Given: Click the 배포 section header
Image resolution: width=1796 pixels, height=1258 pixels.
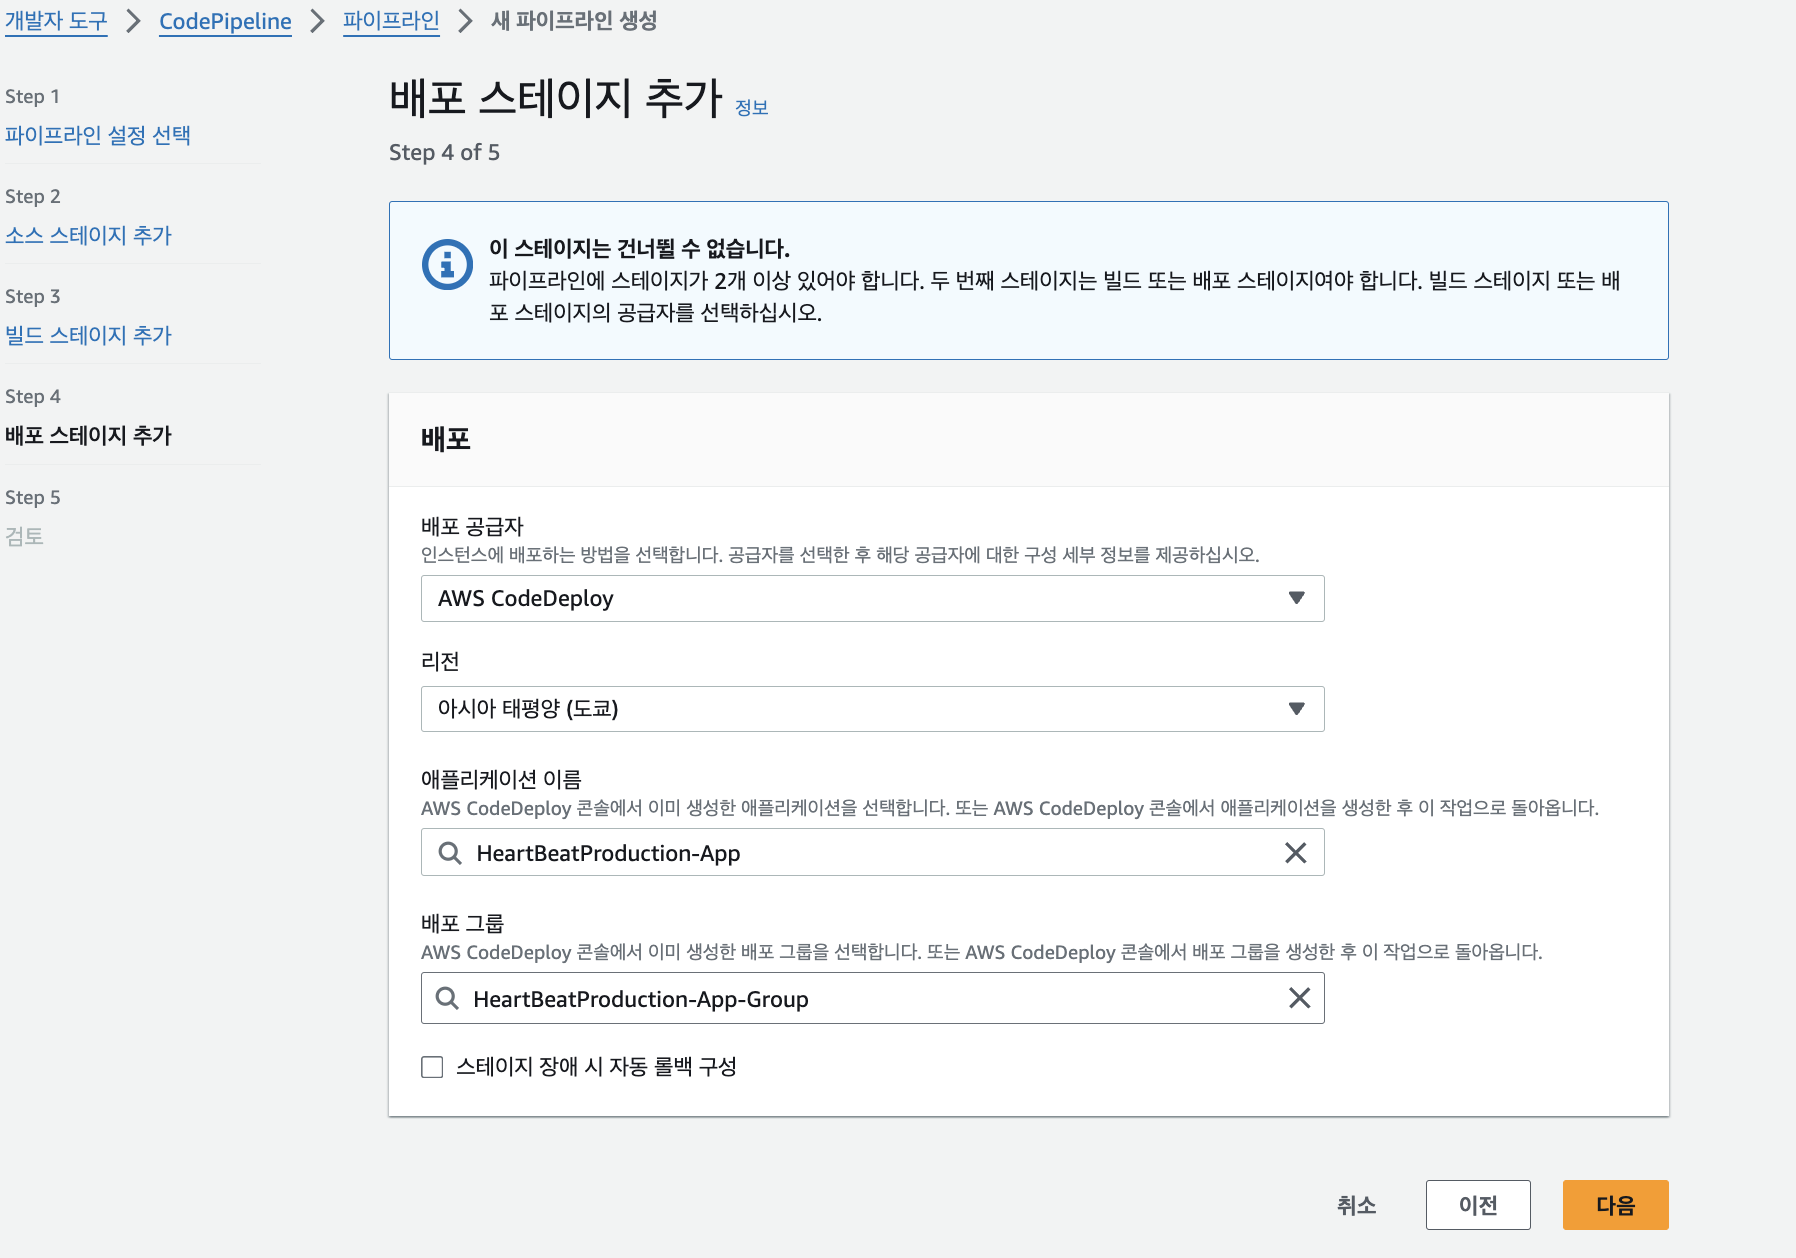Looking at the screenshot, I should pos(446,439).
